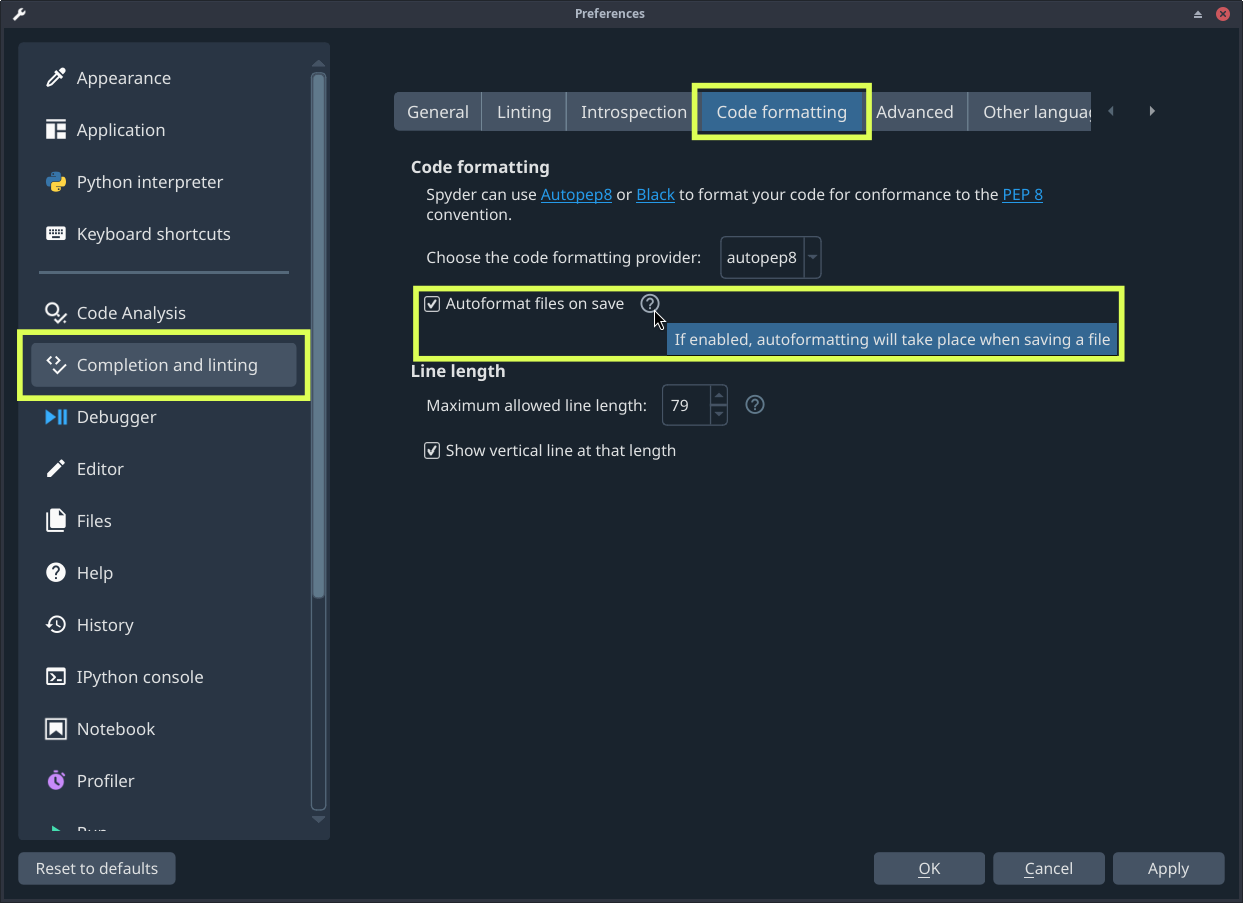The image size is (1243, 903).
Task: Click the help icon next to maximum line length
Action: tap(754, 404)
